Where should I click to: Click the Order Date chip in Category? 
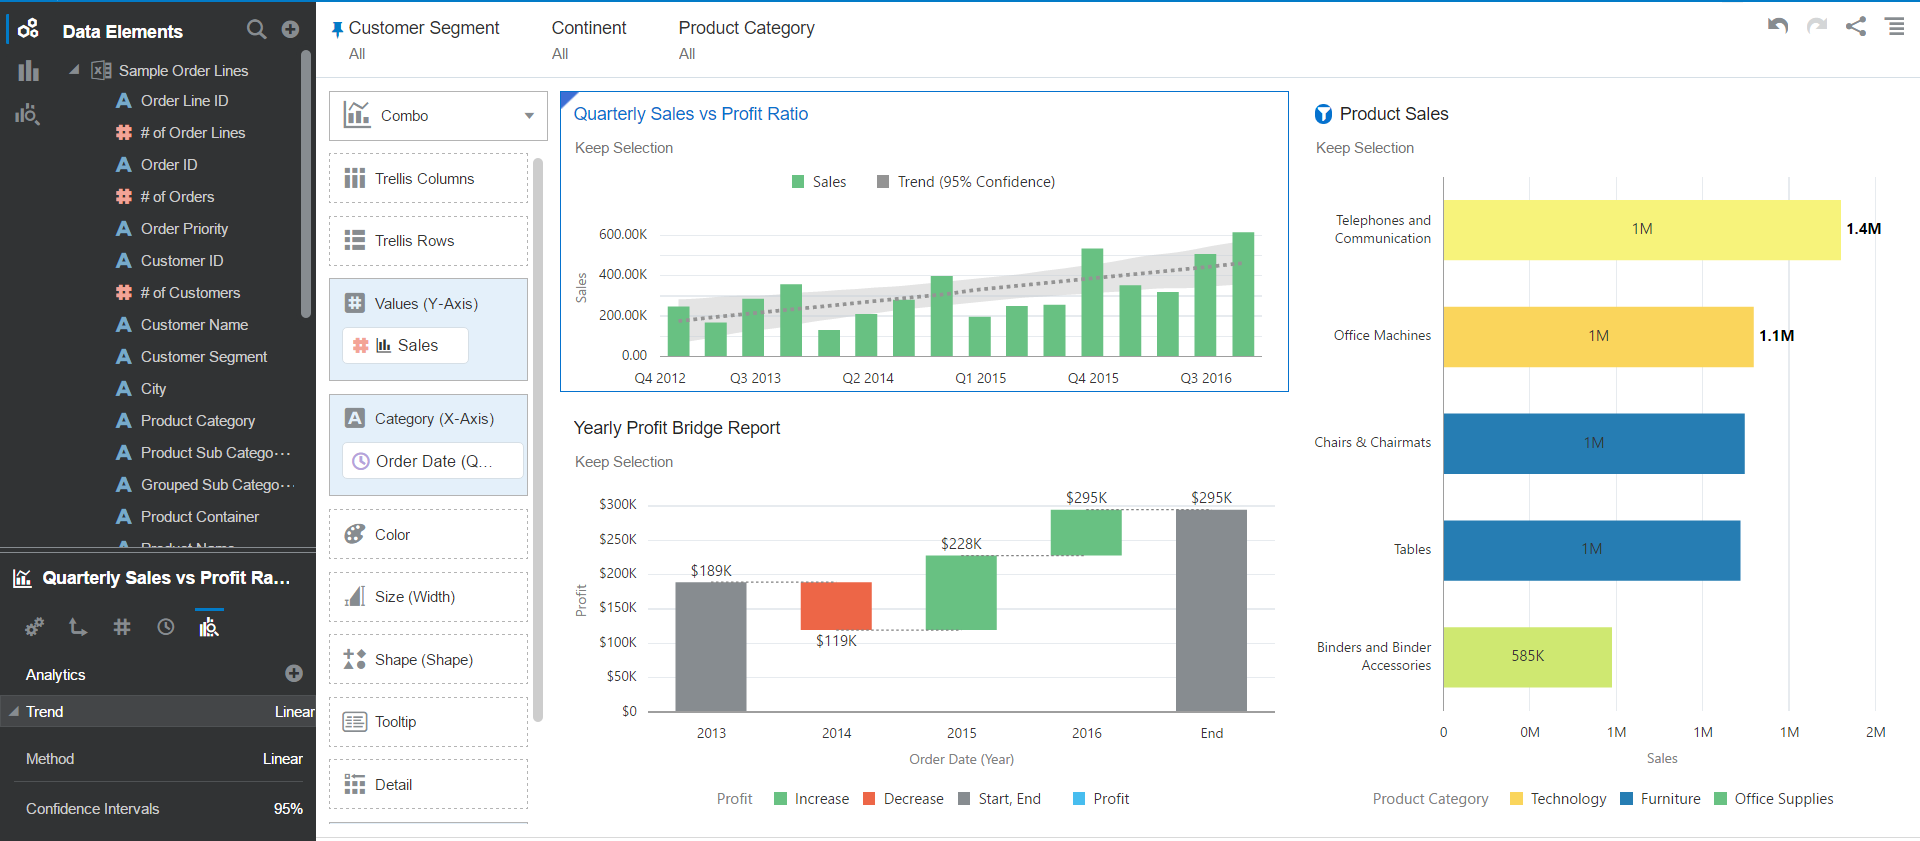pos(433,461)
